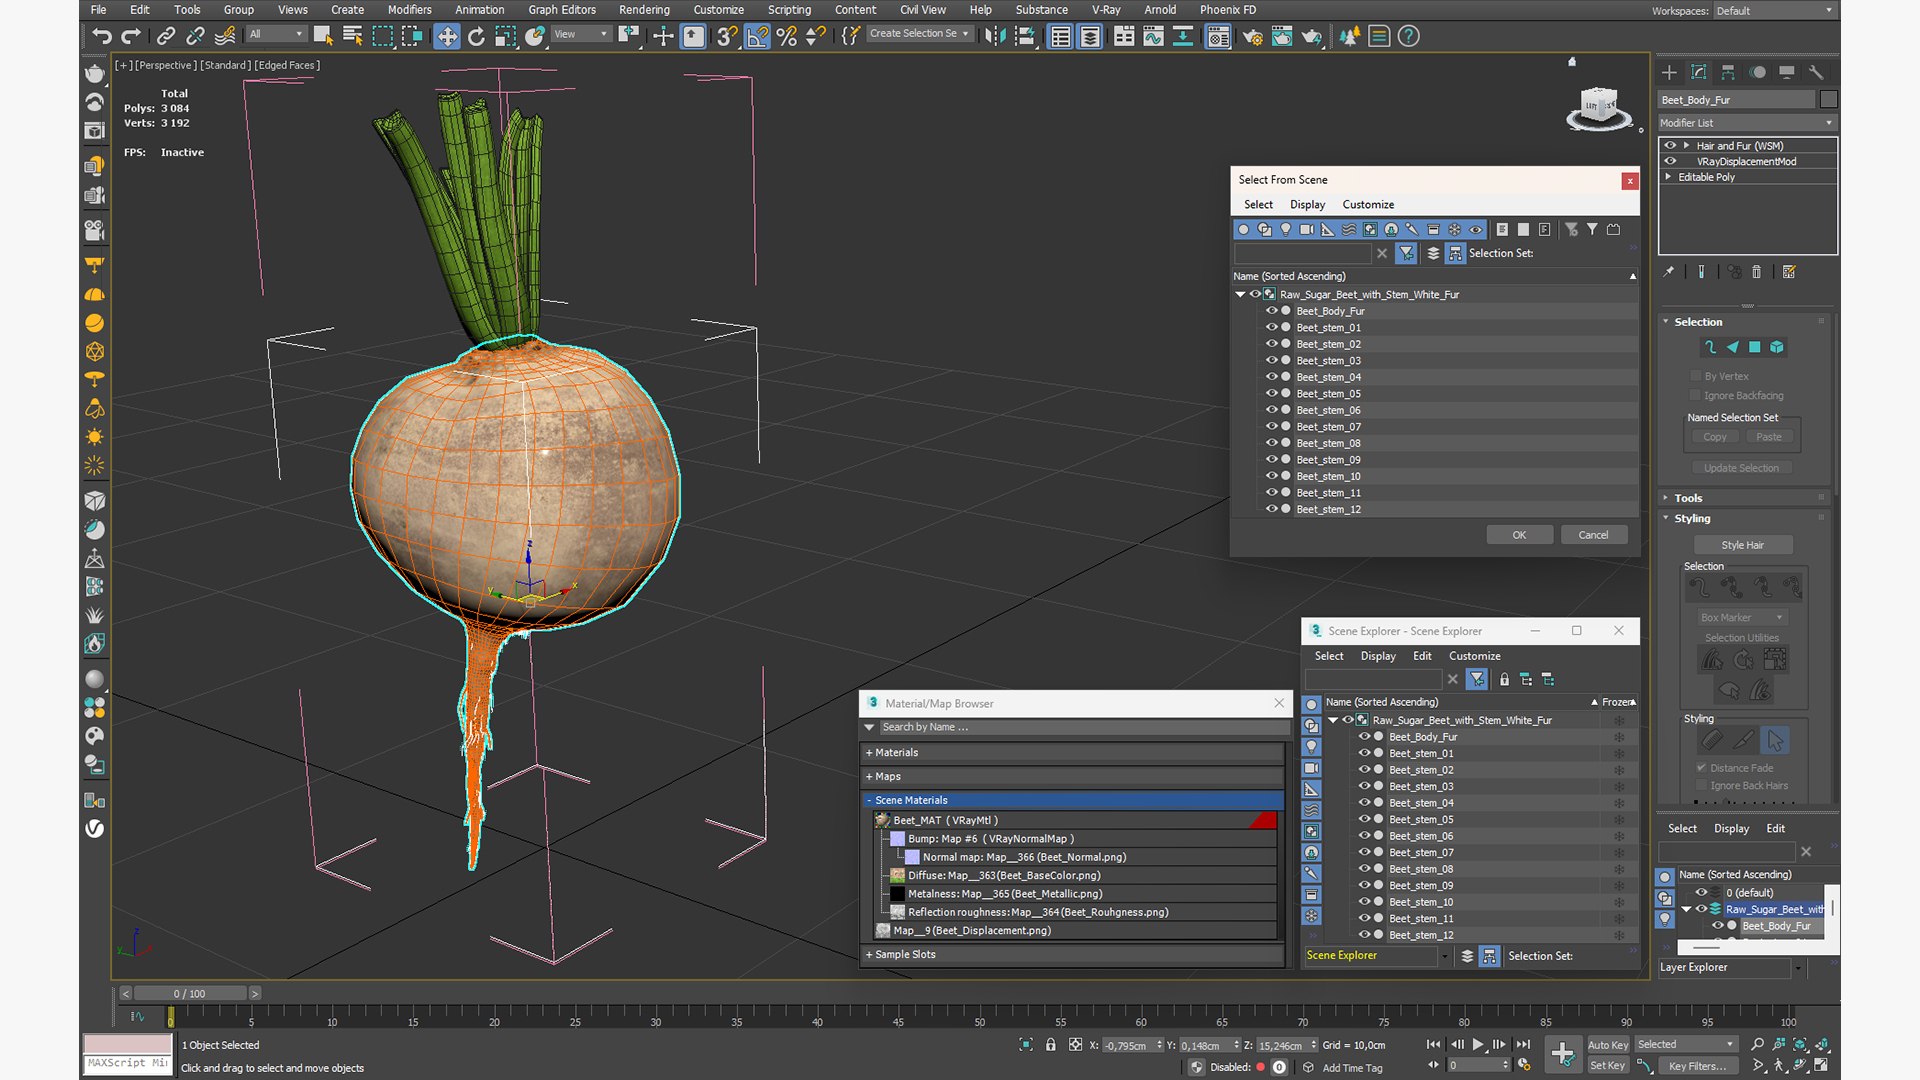Open the Workspaces Default dropdown
This screenshot has width=1920, height=1080.
click(x=1776, y=11)
